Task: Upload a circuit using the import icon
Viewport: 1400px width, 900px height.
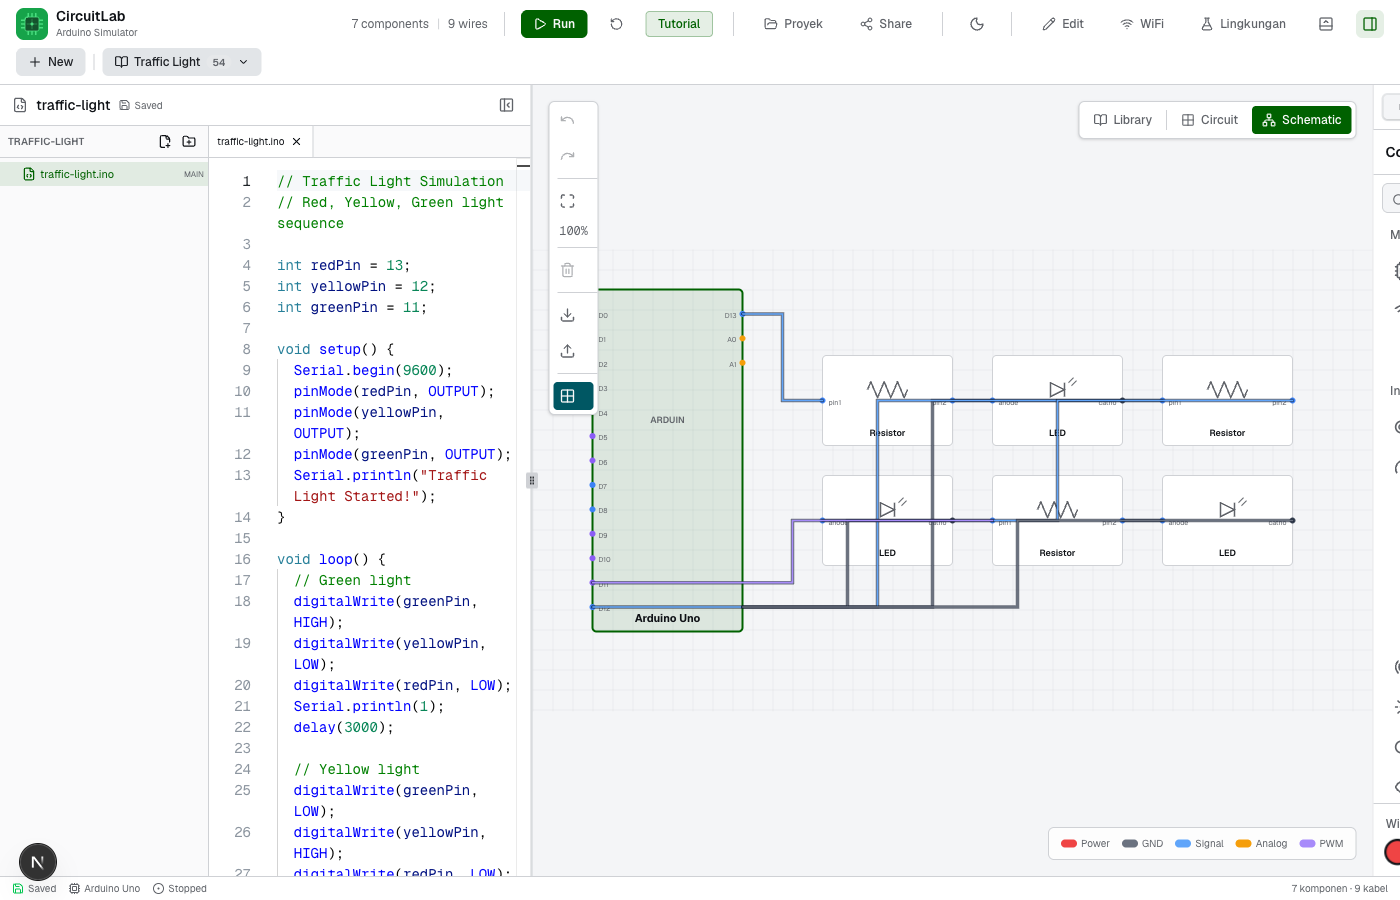Action: [x=568, y=351]
